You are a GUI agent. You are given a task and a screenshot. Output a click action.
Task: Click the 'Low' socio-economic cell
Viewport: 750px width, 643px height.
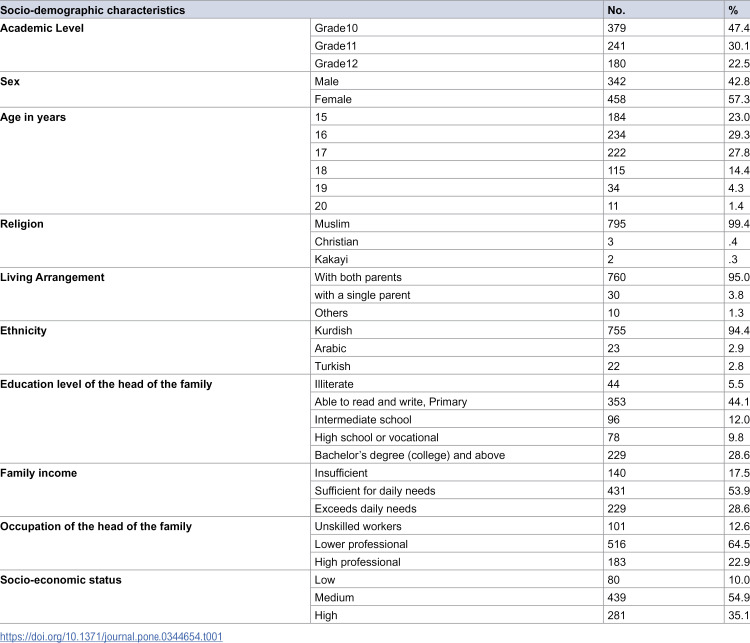click(x=325, y=580)
